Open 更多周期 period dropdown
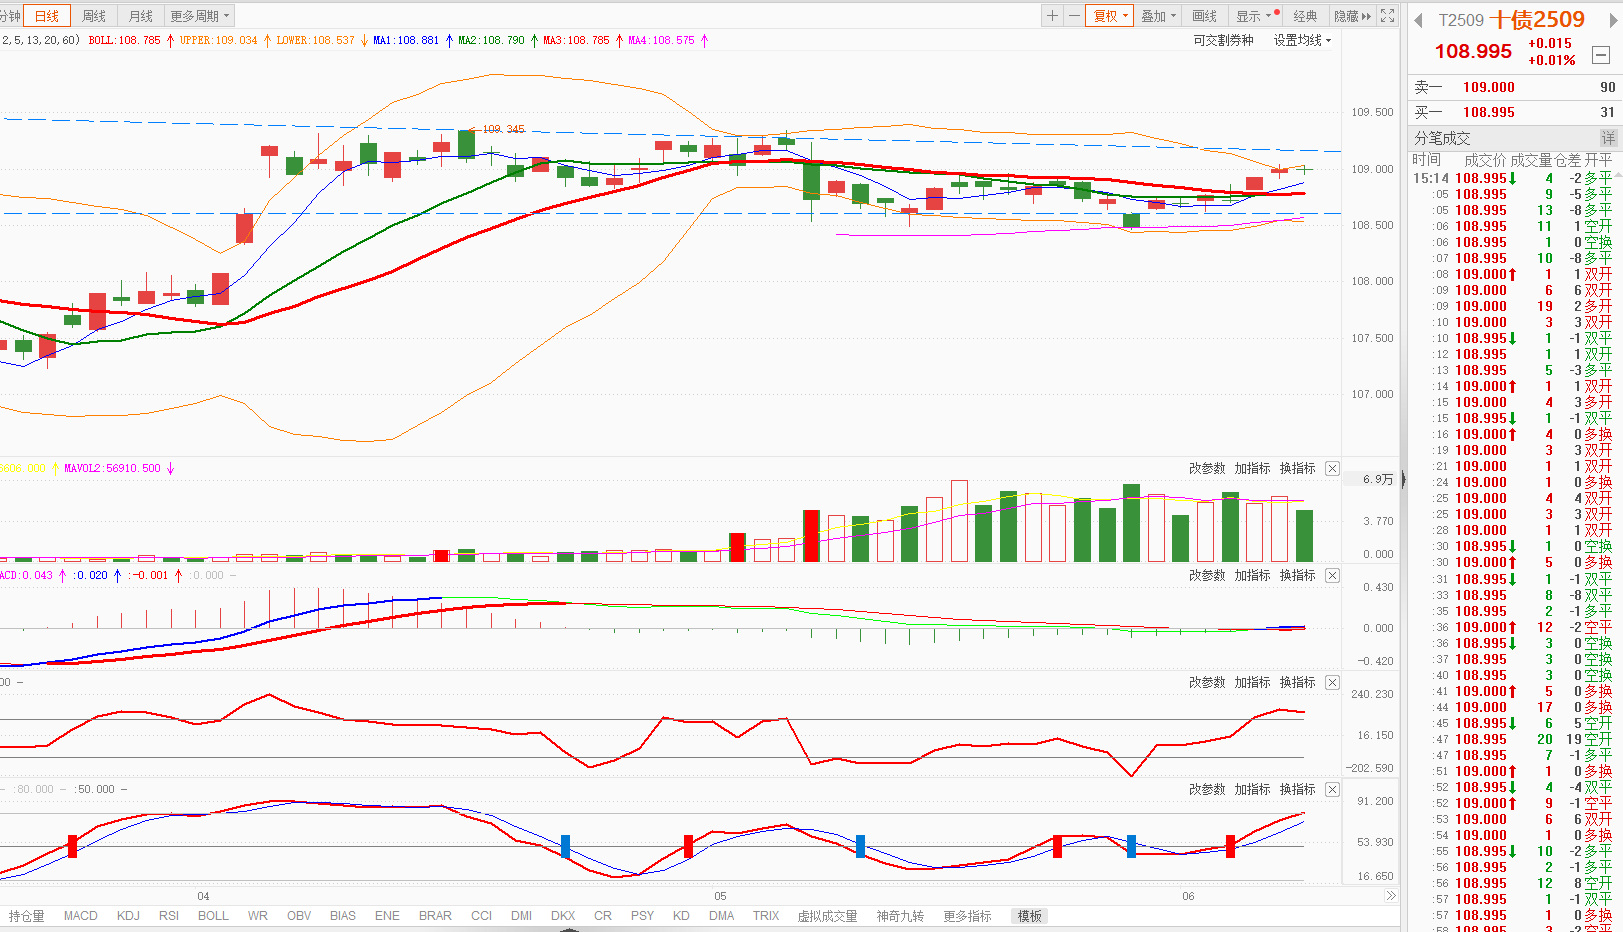This screenshot has height=932, width=1623. tap(199, 16)
